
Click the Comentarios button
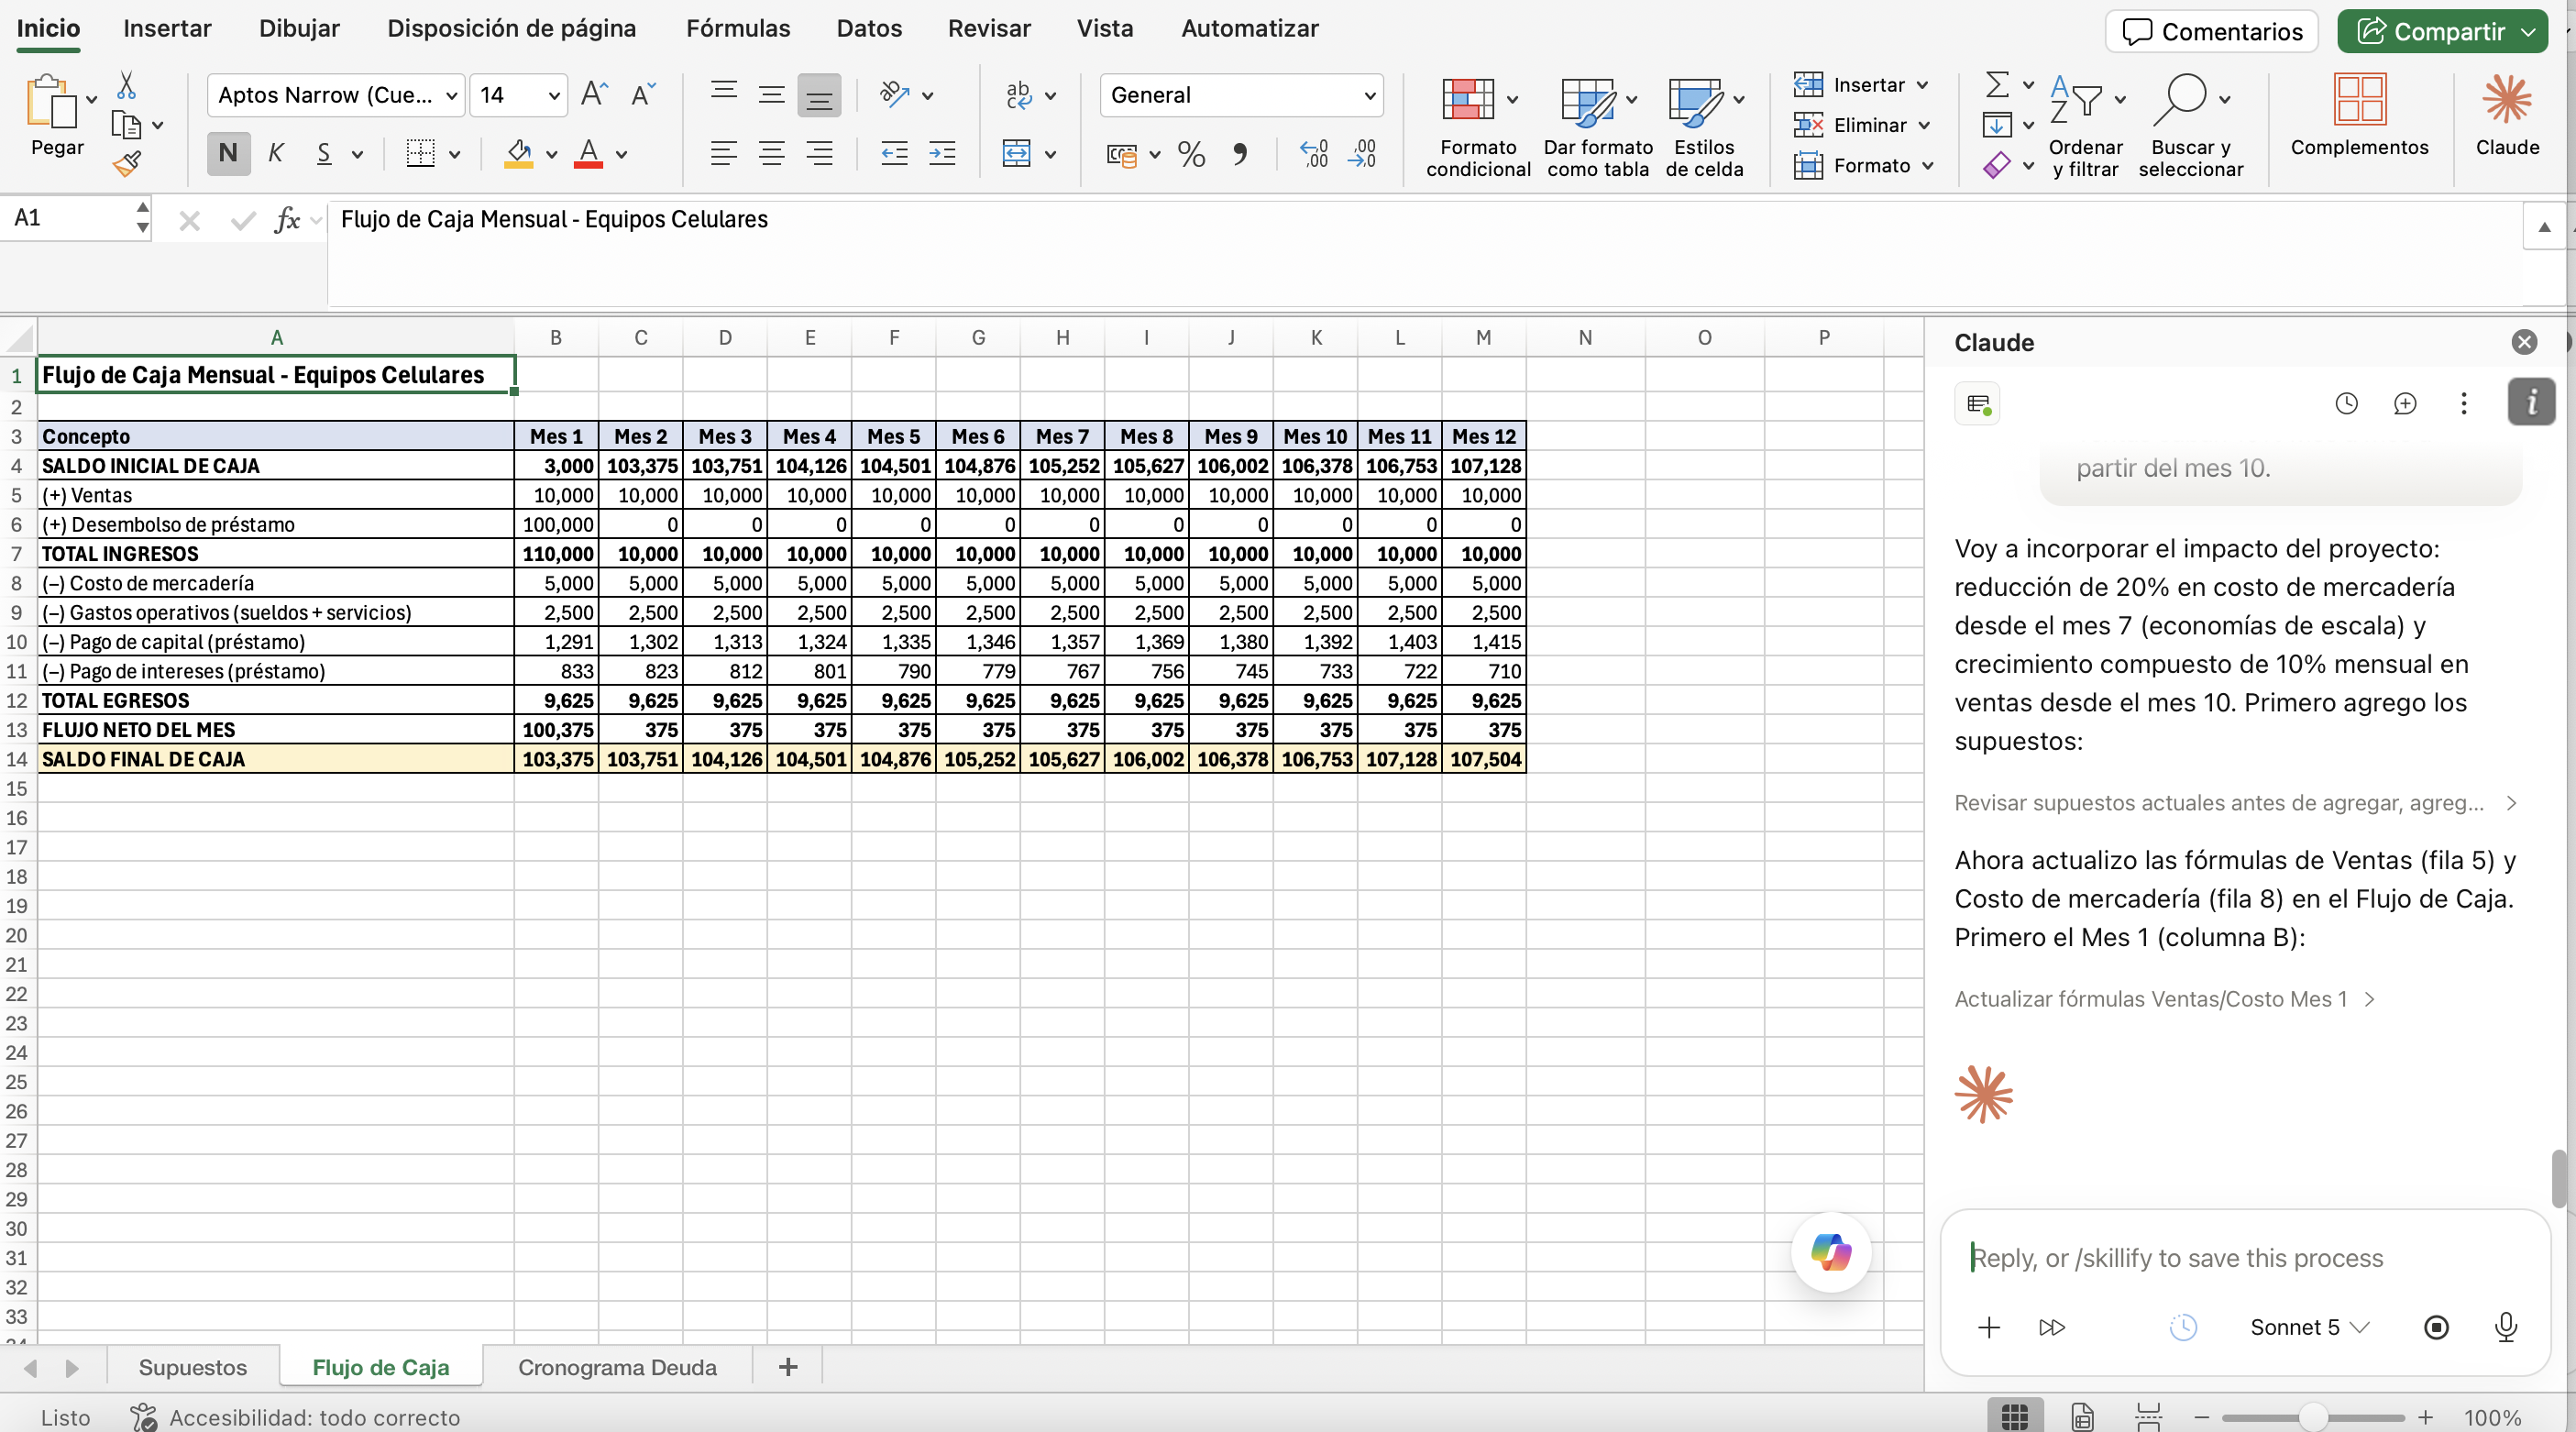point(2211,31)
